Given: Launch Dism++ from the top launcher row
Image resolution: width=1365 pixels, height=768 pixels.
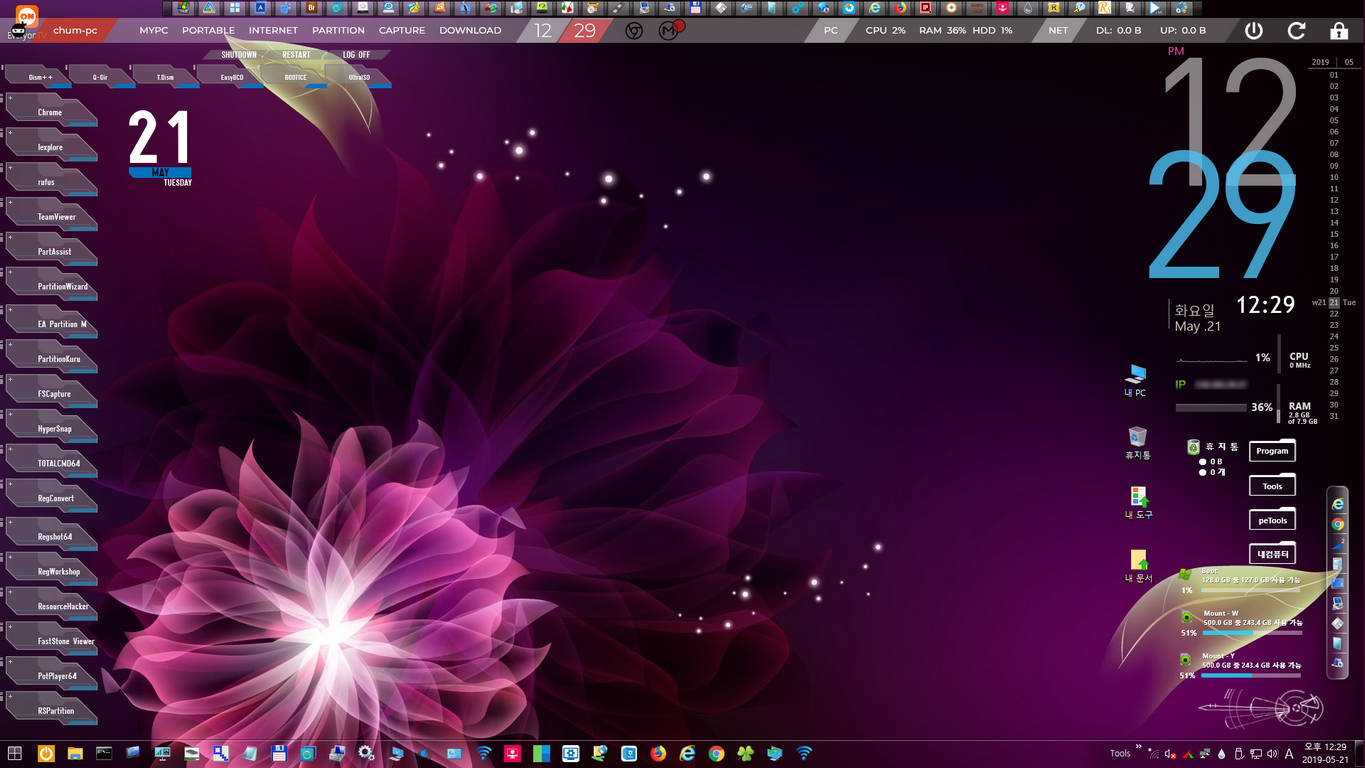Looking at the screenshot, I should tap(40, 76).
